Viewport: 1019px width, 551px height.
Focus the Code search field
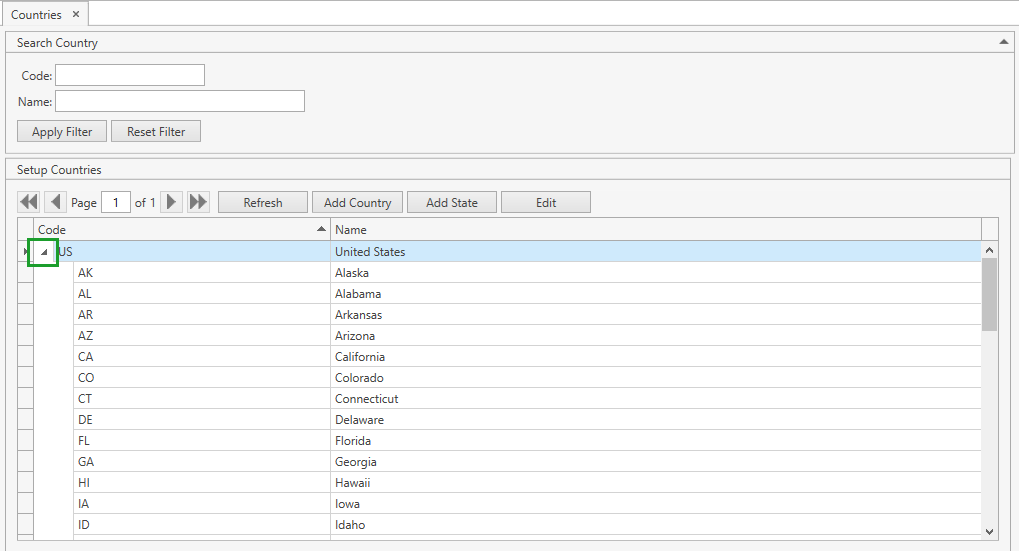click(130, 76)
